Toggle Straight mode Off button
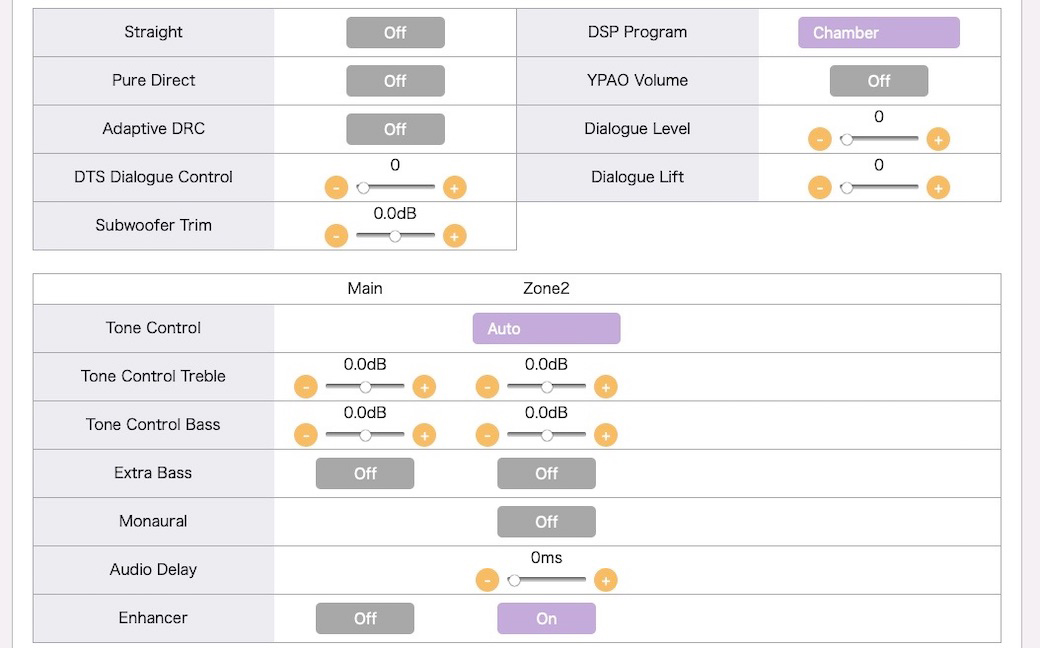Viewport: 1040px width, 648px height. 395,32
